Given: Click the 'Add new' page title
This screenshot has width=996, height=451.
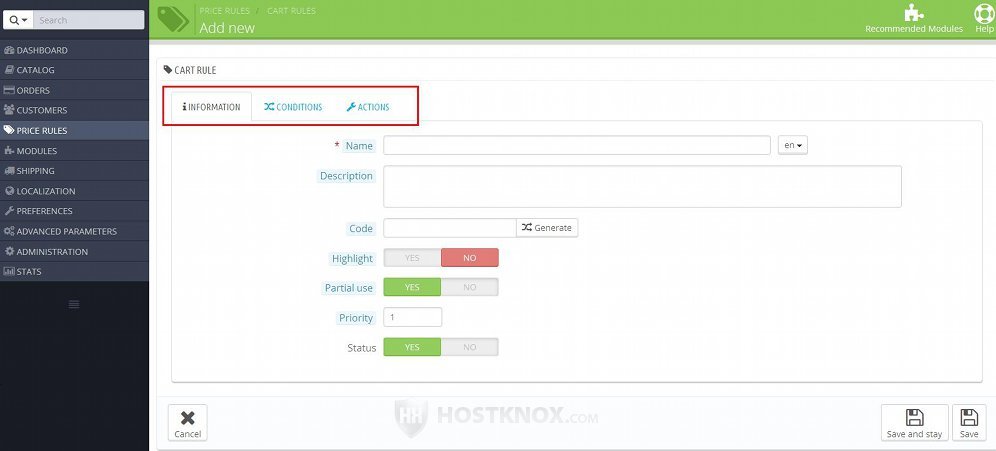Looking at the screenshot, I should coord(227,28).
